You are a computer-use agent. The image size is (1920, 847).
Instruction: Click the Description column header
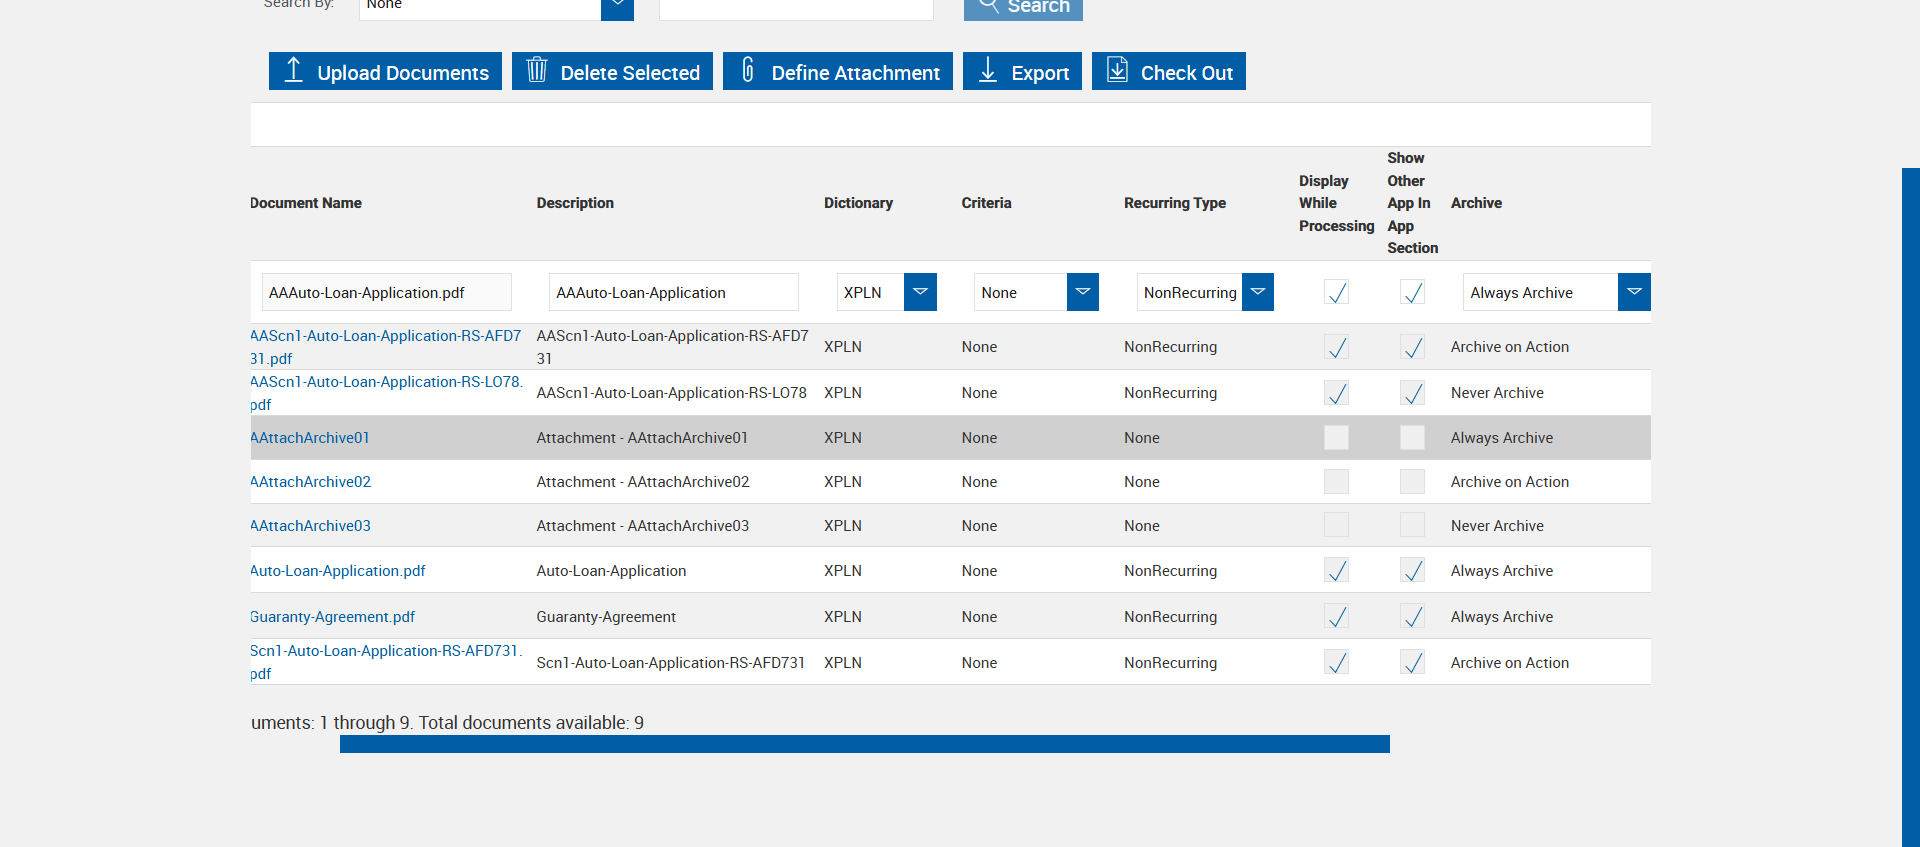[x=575, y=203]
